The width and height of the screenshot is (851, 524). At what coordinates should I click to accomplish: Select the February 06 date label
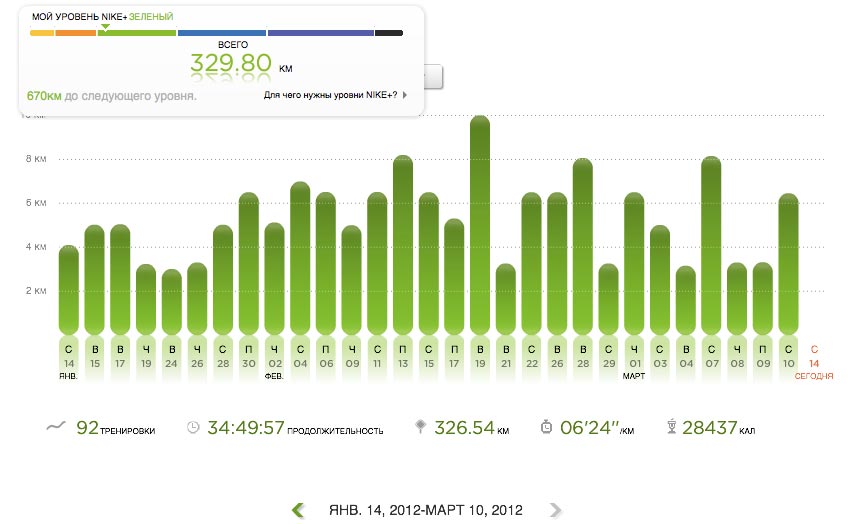tap(326, 357)
